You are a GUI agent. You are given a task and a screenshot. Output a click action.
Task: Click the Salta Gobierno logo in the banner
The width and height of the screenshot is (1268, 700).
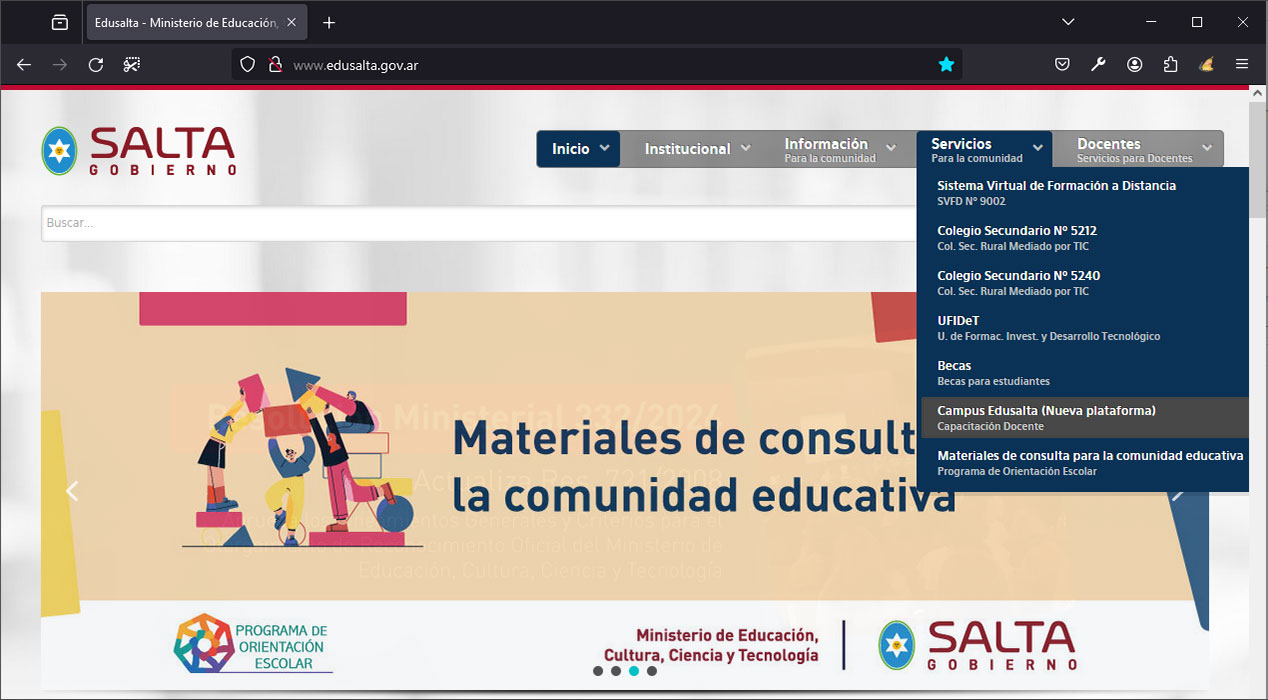[x=977, y=645]
